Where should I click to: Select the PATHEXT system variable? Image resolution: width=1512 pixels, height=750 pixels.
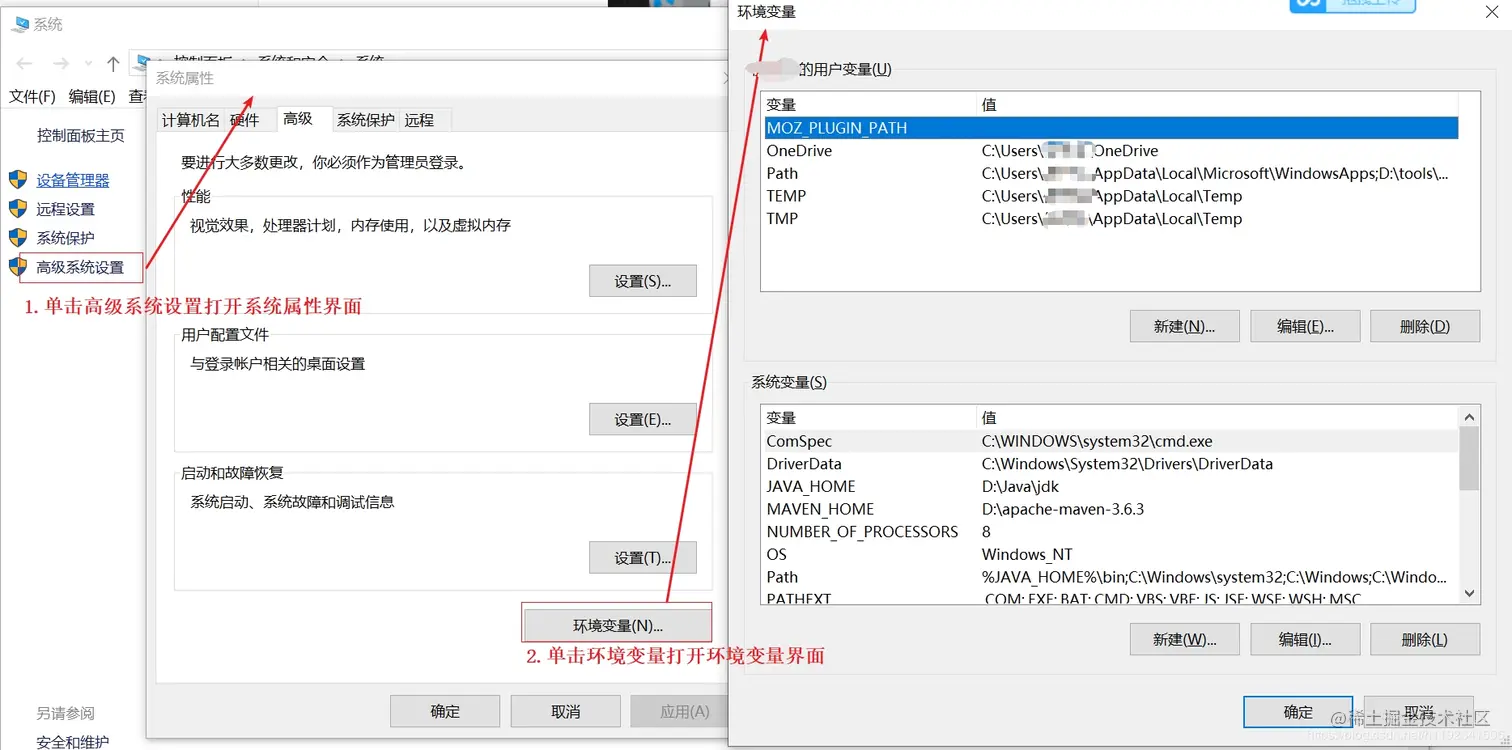tap(1110, 599)
